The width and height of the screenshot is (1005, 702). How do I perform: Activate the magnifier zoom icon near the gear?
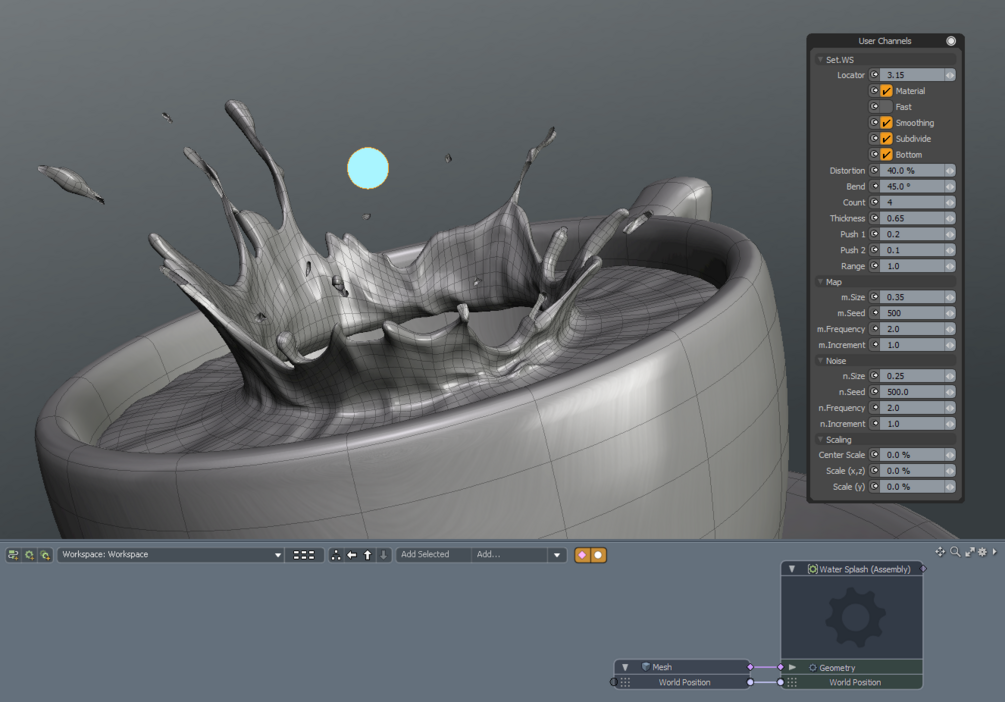click(954, 552)
